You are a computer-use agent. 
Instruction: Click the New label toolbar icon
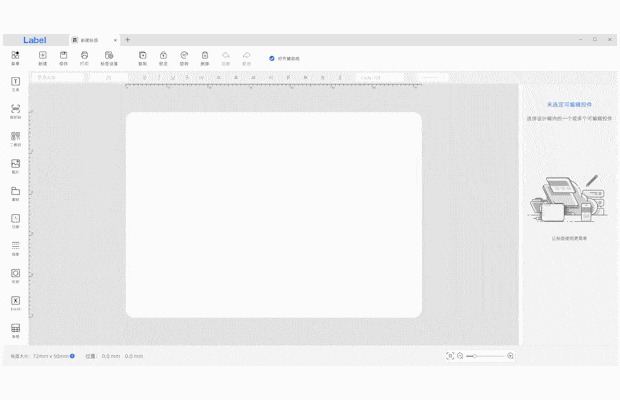click(x=43, y=57)
